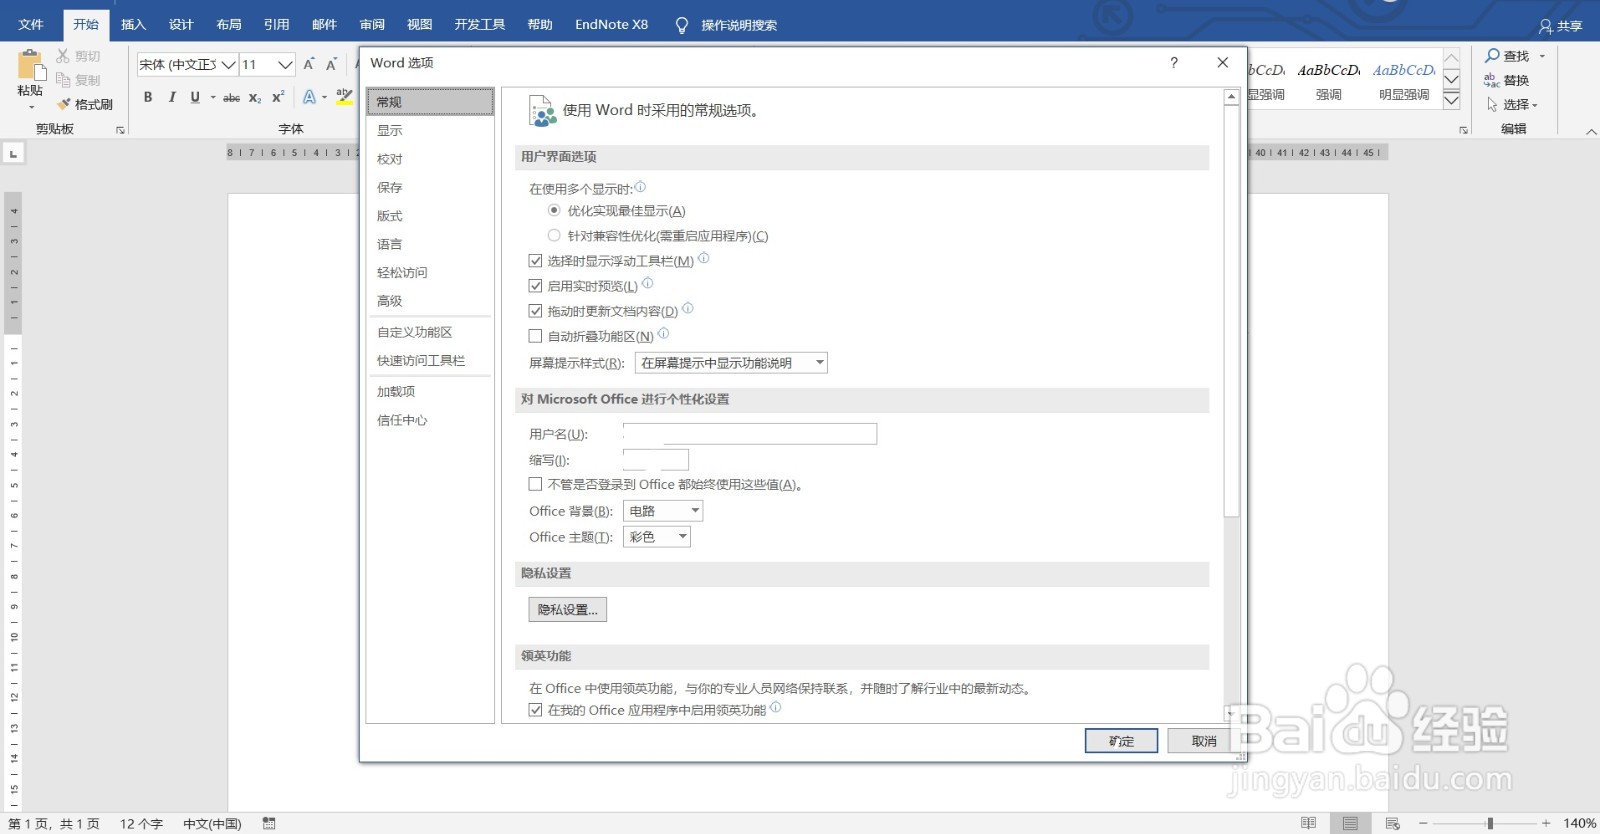The height and width of the screenshot is (834, 1600).
Task: Switch to Read Mode view icon
Action: point(1308,823)
